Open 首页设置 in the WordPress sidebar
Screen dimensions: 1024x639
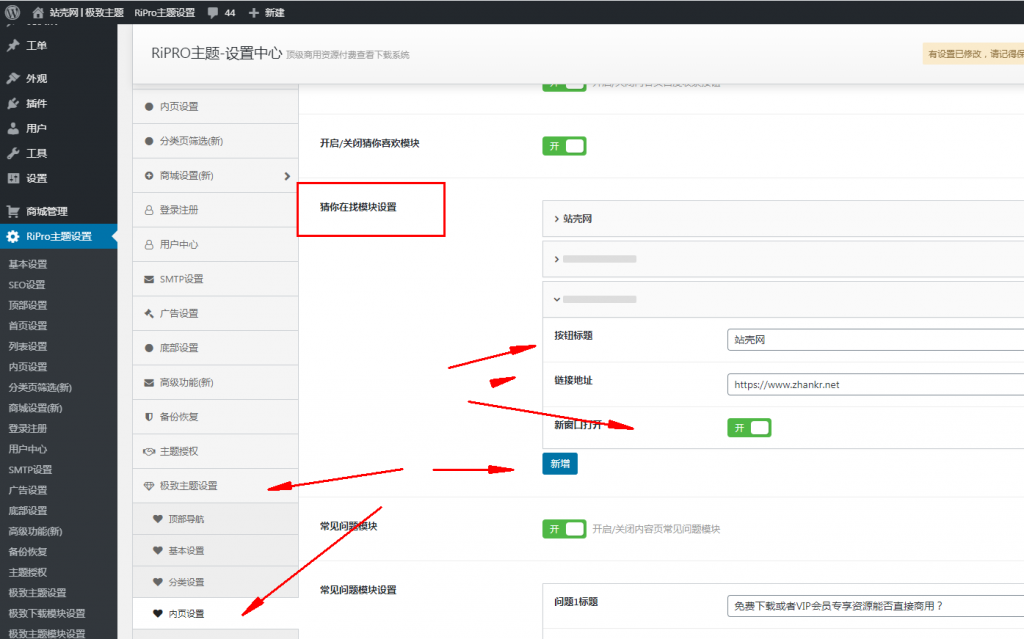click(28, 325)
